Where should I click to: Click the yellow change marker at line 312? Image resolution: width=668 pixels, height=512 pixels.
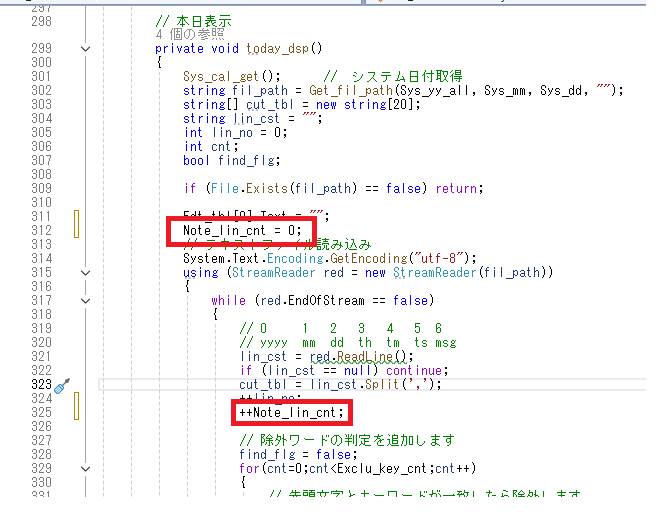[x=76, y=230]
